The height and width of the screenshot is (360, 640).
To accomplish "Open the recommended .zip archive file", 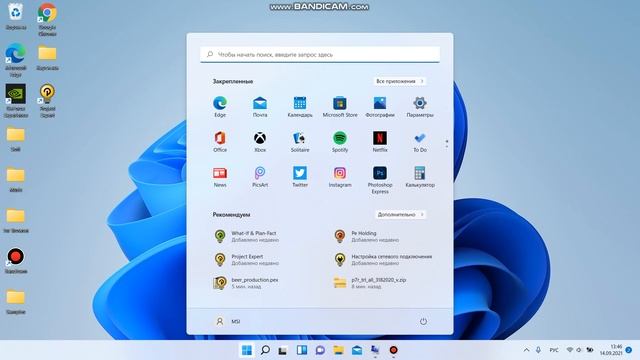I will (369, 283).
